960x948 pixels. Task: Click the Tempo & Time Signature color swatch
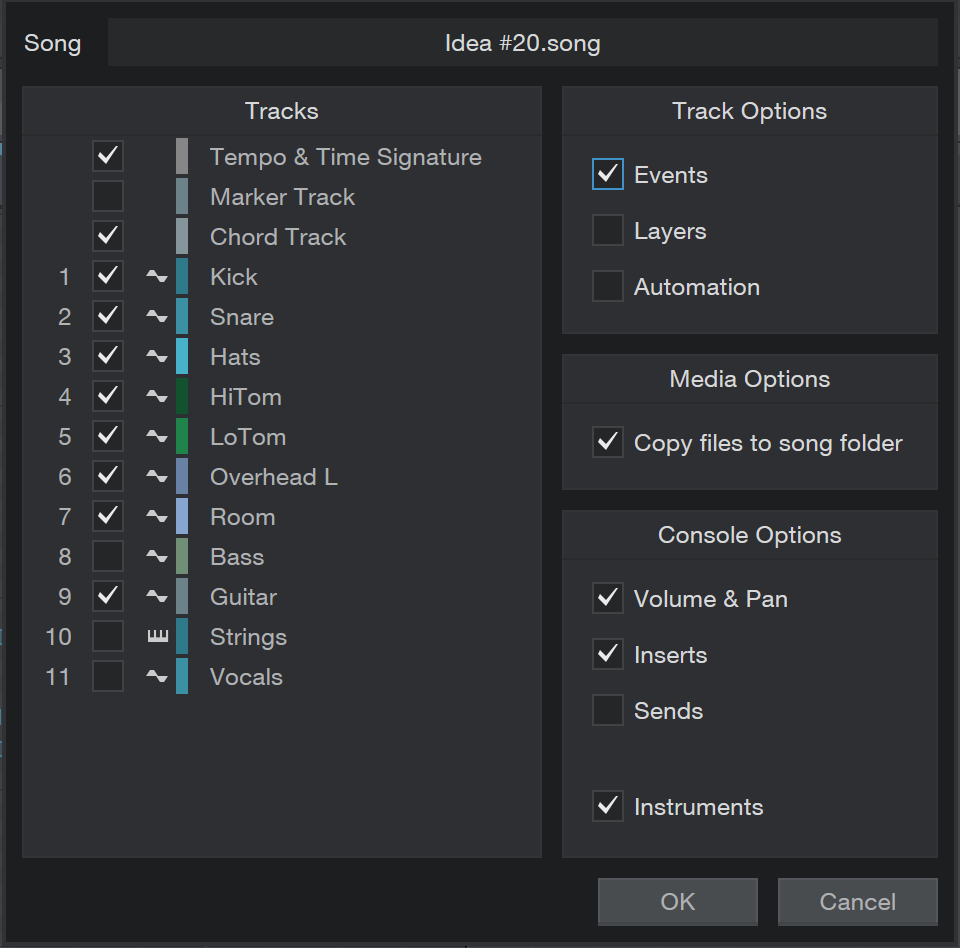pyautogui.click(x=182, y=156)
